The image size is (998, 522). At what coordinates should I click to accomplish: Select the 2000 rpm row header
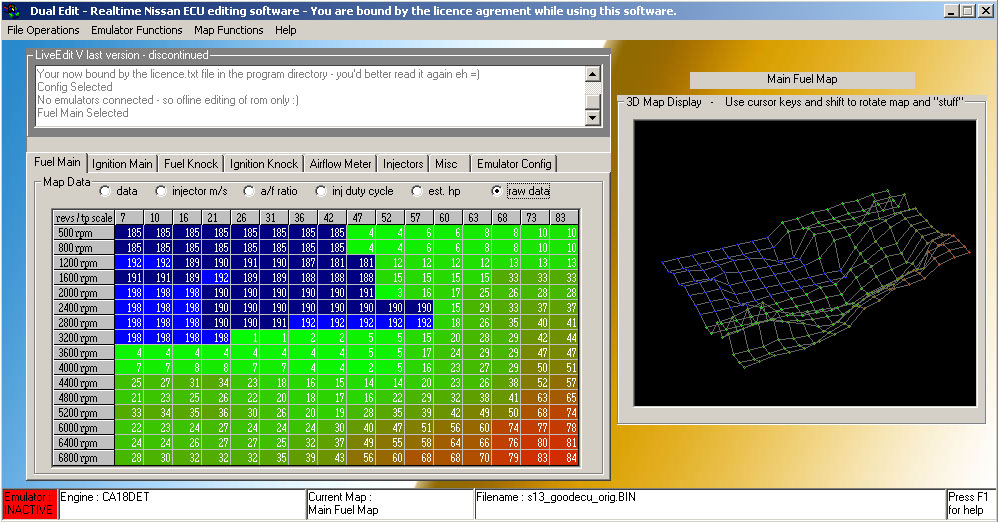[84, 293]
